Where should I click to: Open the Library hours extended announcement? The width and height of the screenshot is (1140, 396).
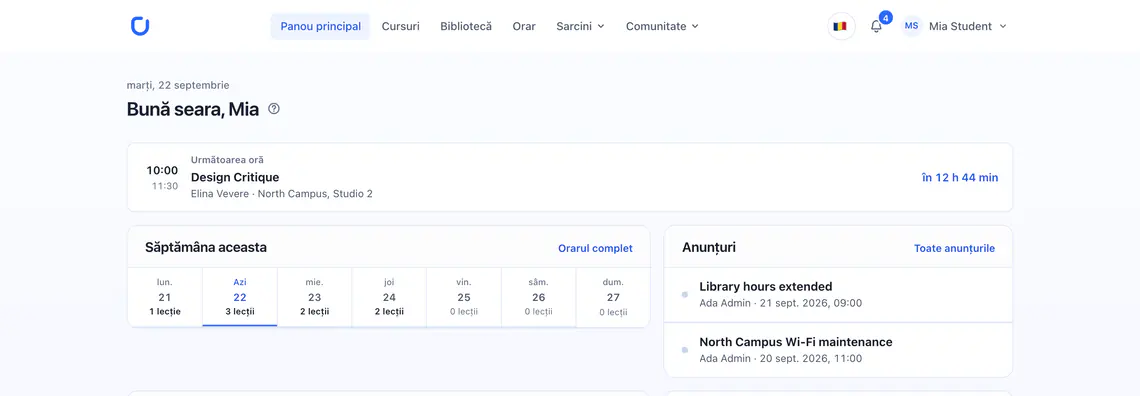pos(838,294)
